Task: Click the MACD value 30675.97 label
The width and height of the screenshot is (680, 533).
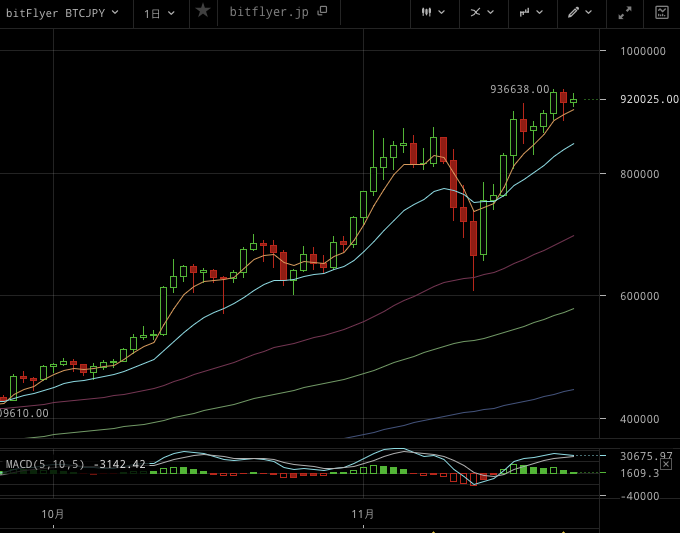Action: 646,456
